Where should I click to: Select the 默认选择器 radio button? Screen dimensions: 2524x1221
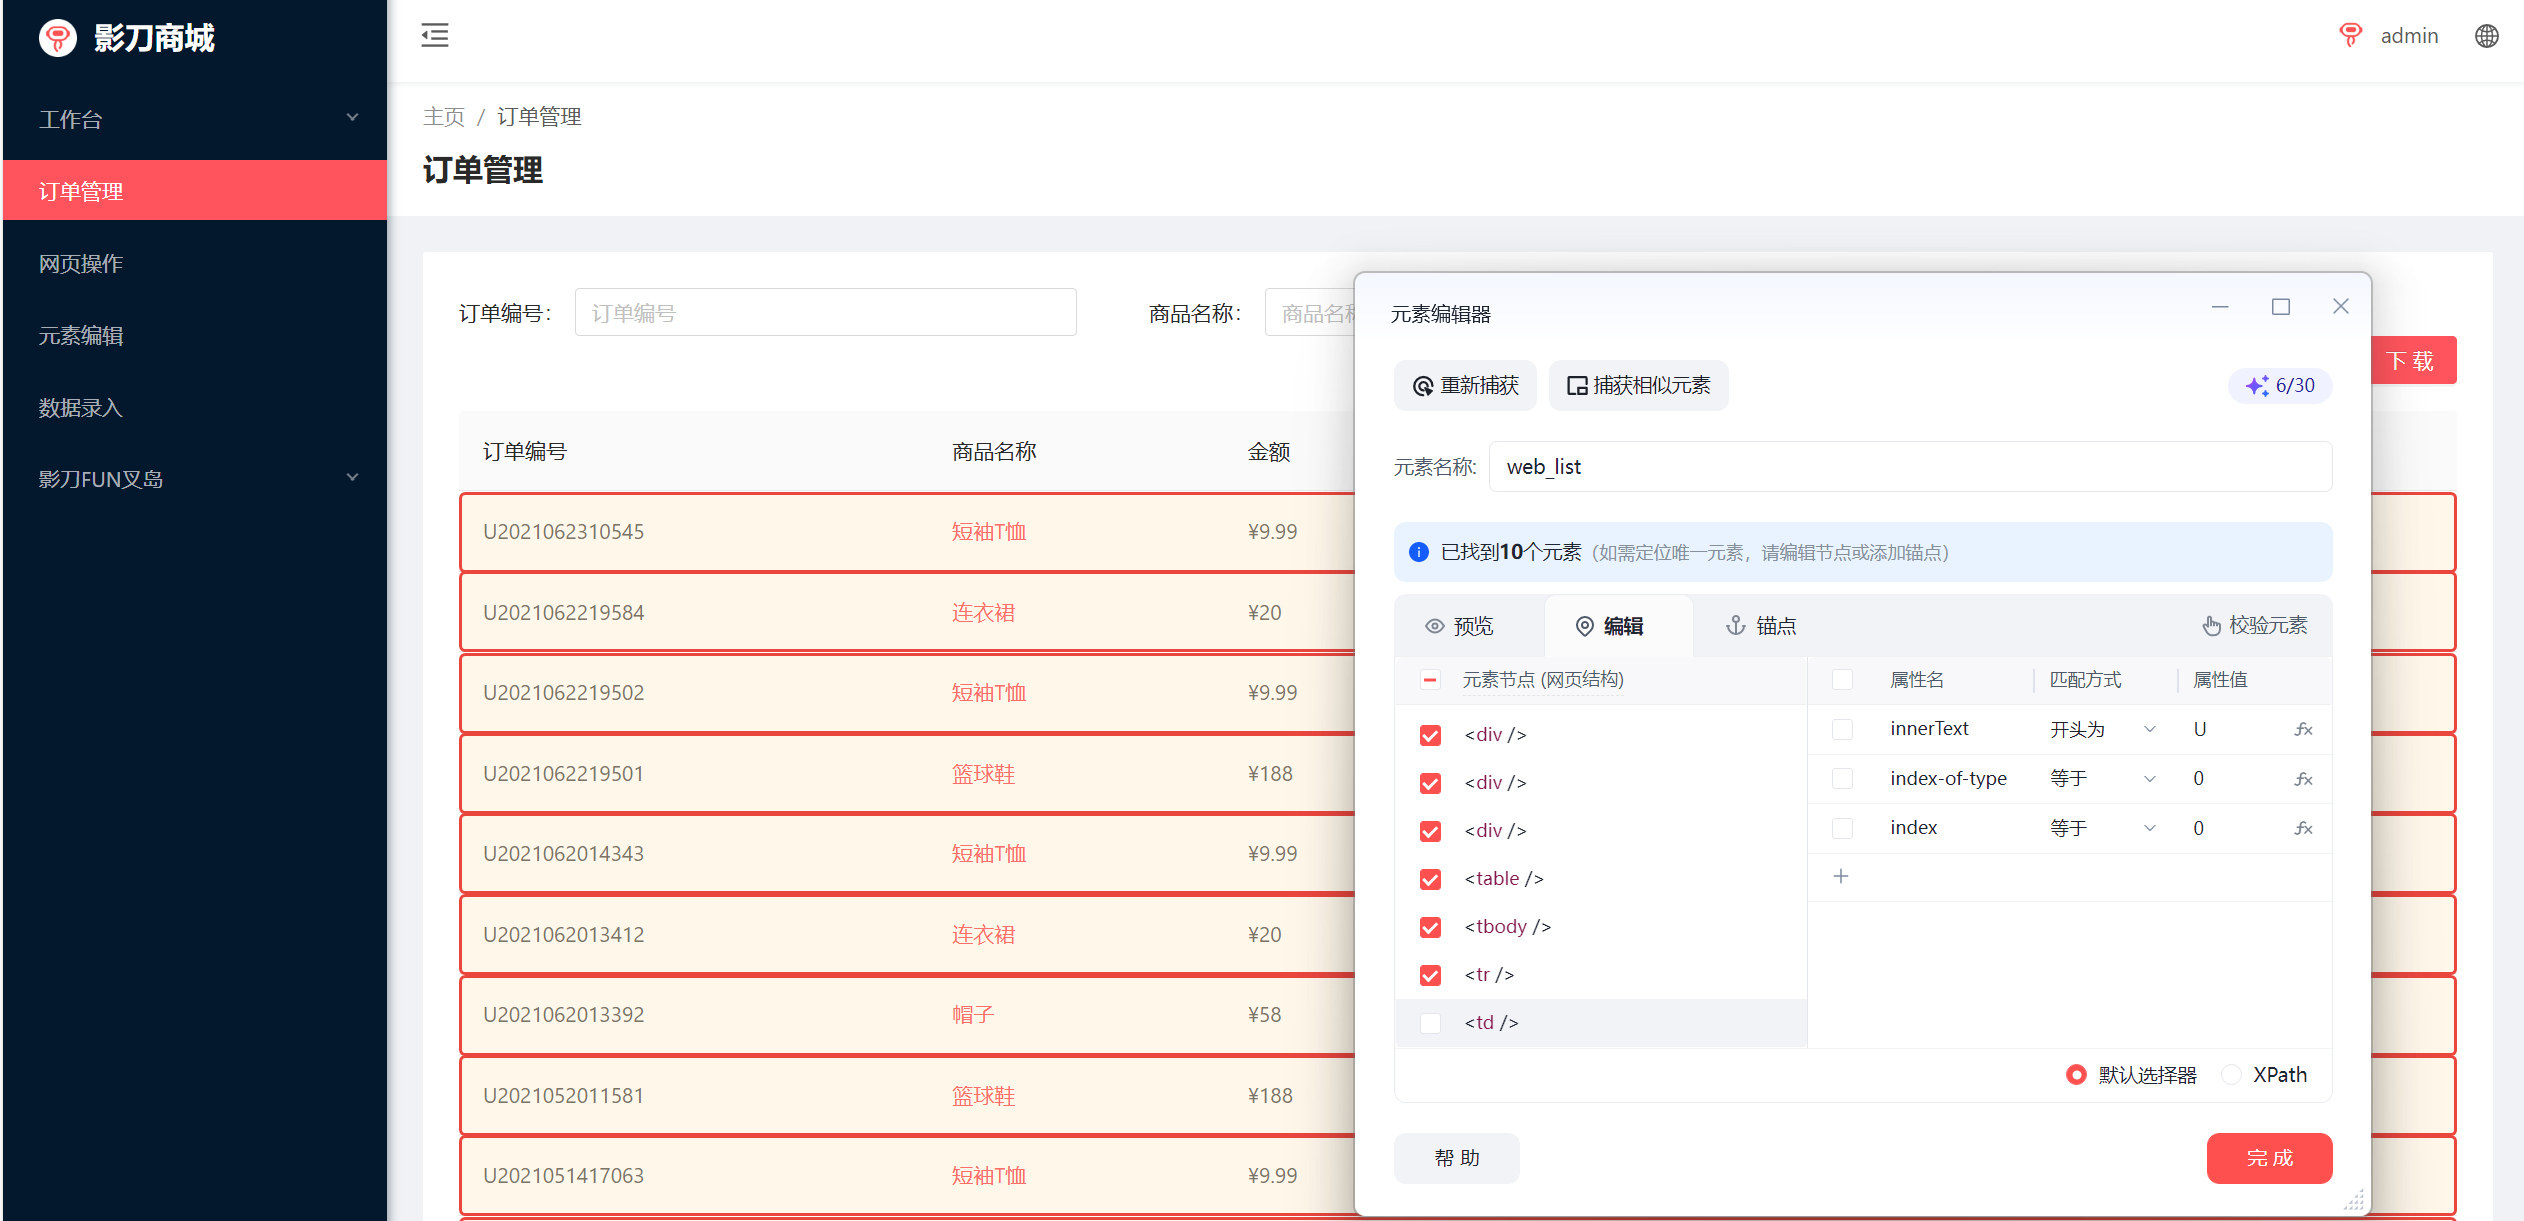tap(2077, 1075)
